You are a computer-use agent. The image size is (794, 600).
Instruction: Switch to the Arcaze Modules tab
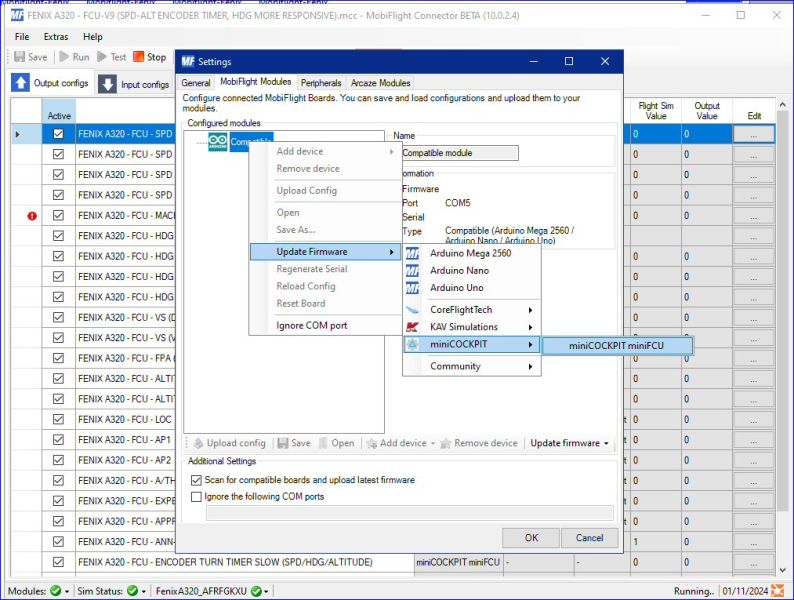pos(380,83)
